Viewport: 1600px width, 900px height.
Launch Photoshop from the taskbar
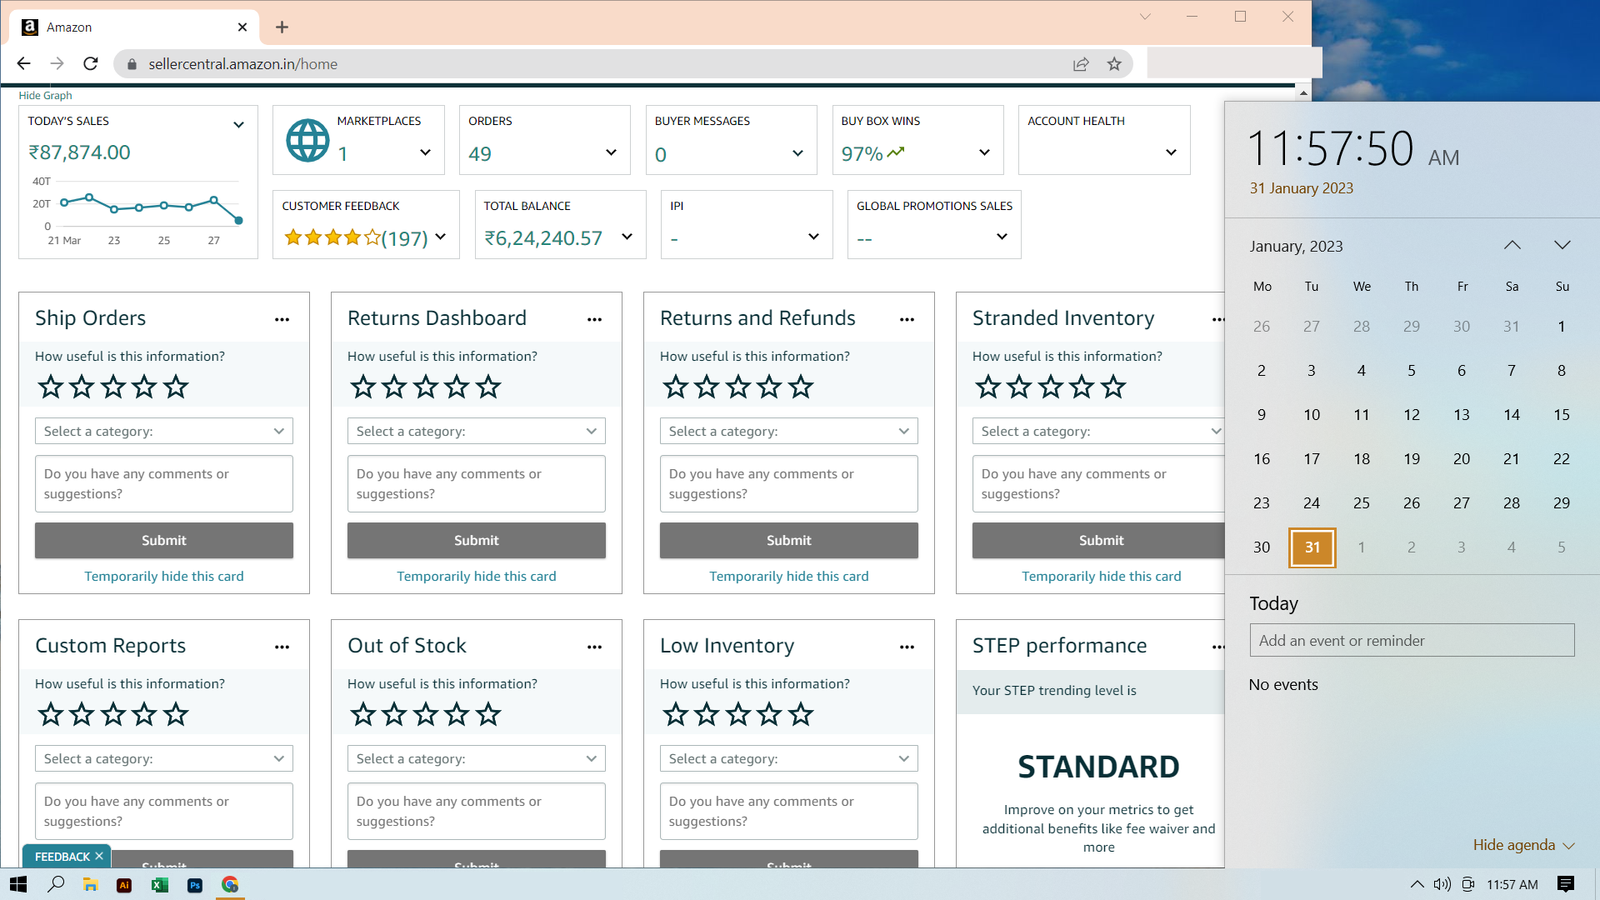(195, 885)
